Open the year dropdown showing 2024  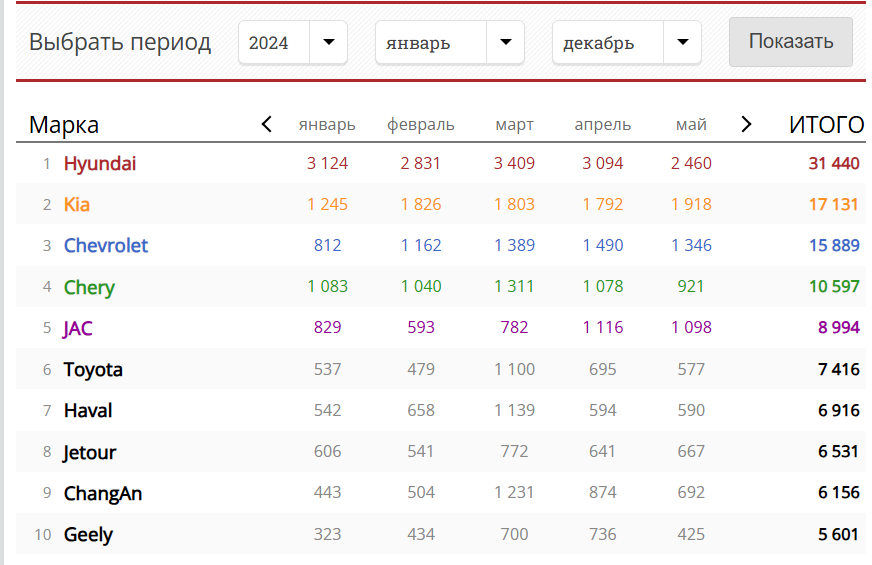(293, 43)
